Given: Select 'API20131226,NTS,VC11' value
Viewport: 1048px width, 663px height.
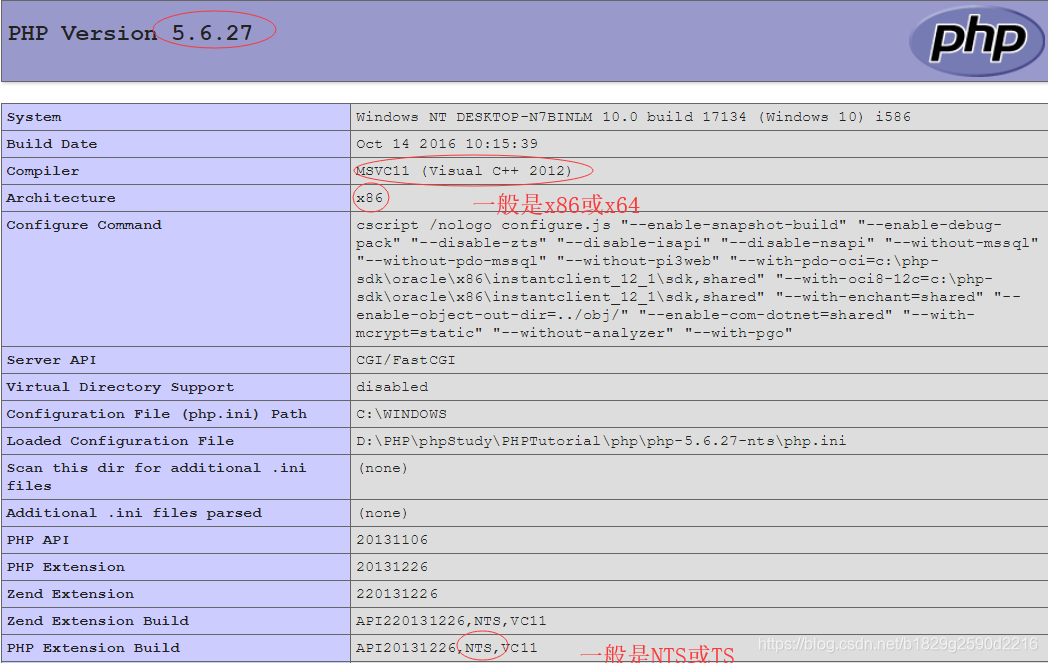Looking at the screenshot, I should click(446, 648).
